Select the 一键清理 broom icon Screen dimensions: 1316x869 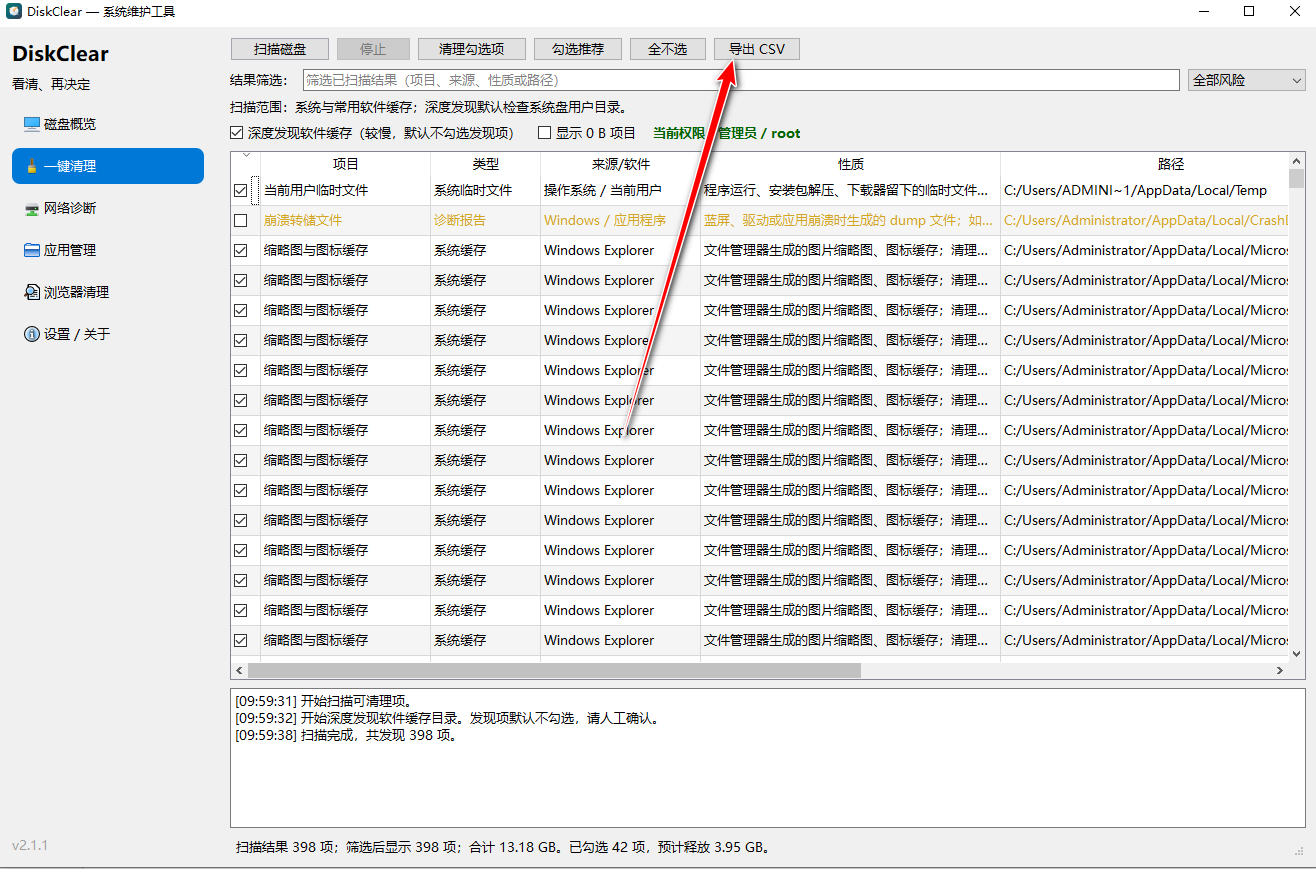[32, 166]
